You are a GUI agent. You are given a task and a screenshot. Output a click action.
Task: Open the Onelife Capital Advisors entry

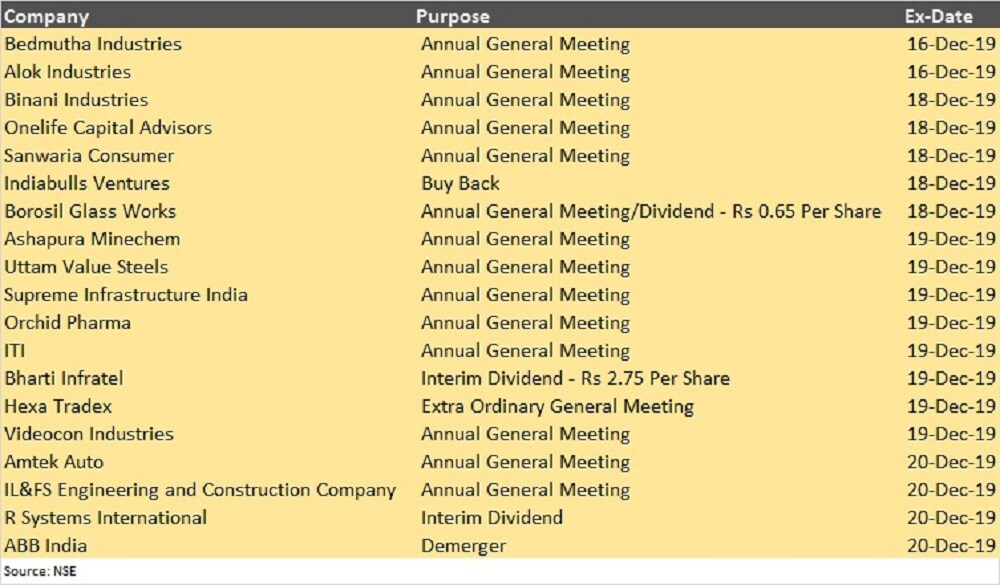pos(108,128)
